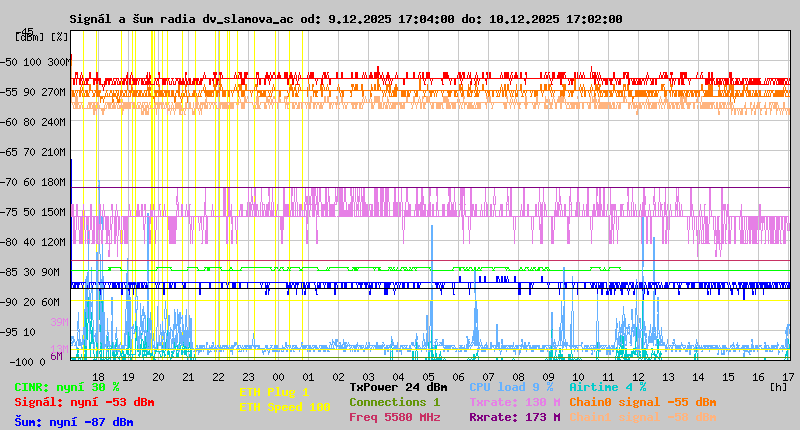Screen dimensions: 800x430
Task: Click the [dBm] [%] axis units header
Action: tap(42, 37)
